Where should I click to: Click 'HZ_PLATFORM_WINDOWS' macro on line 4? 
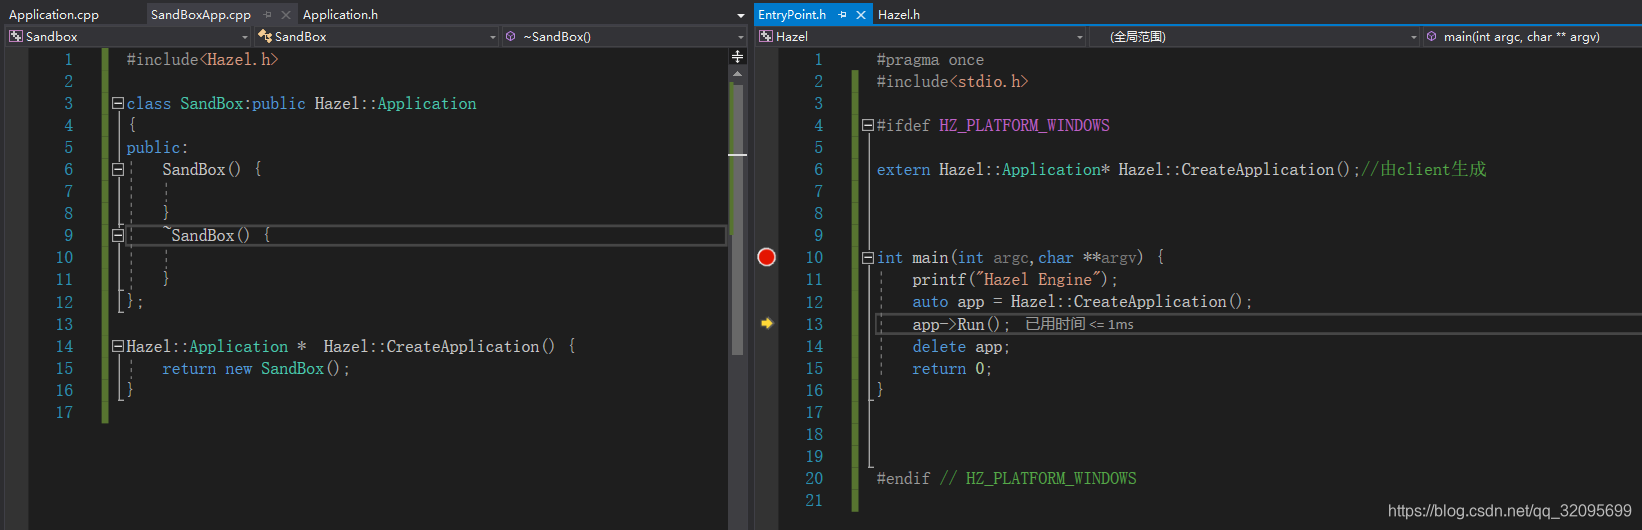[1024, 125]
